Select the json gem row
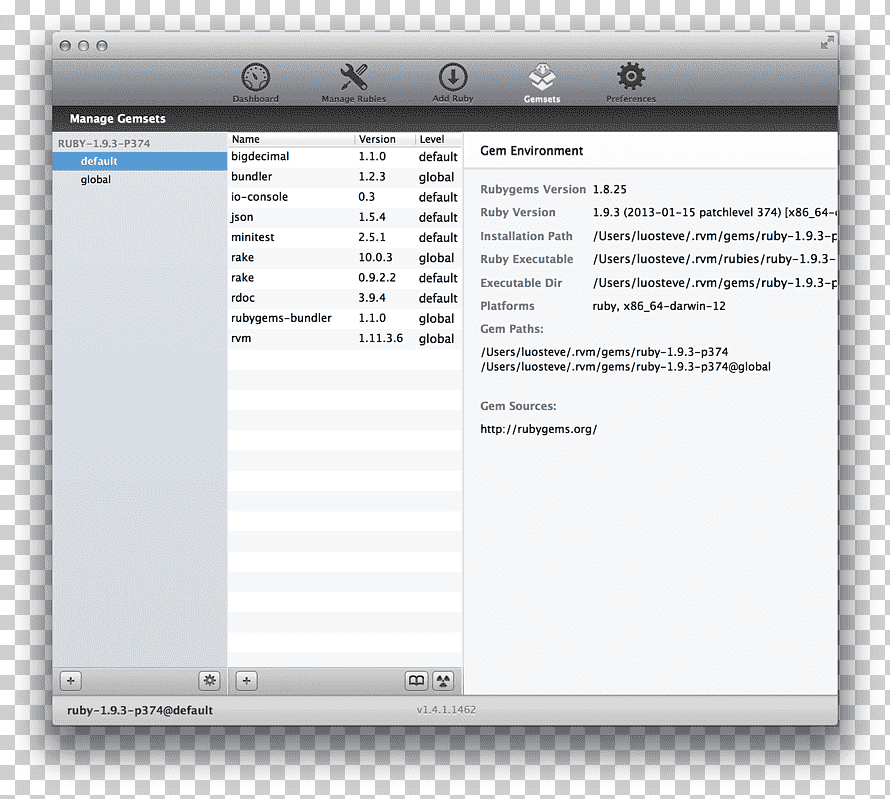Image resolution: width=890 pixels, height=799 pixels. point(345,217)
